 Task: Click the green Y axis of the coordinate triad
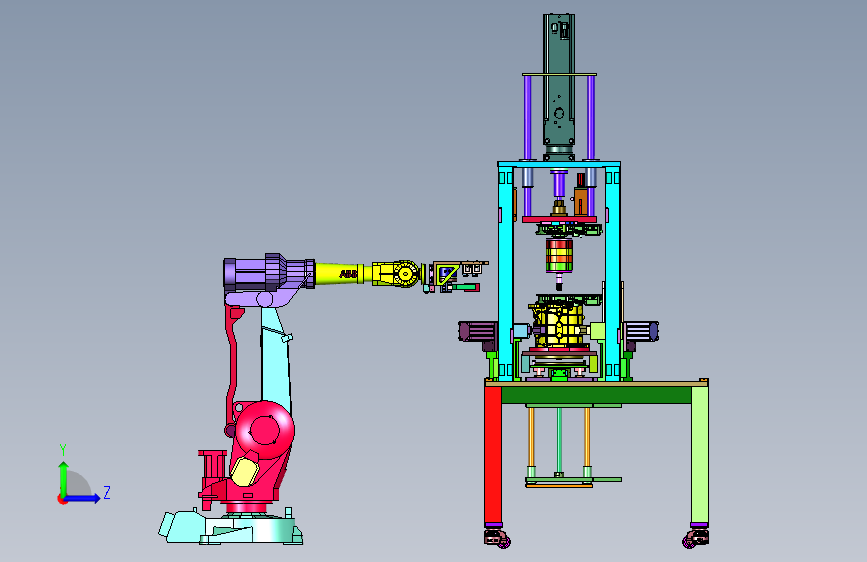[x=64, y=478]
